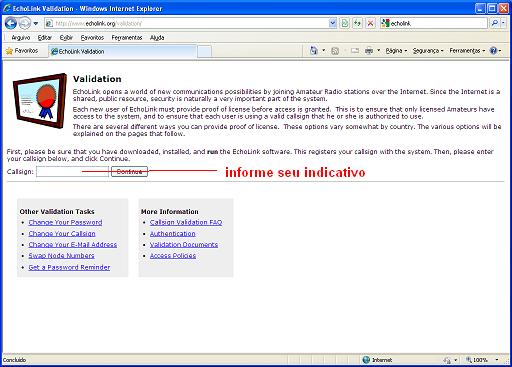Click the Concluído status bar text
The width and height of the screenshot is (512, 367).
tap(14, 360)
